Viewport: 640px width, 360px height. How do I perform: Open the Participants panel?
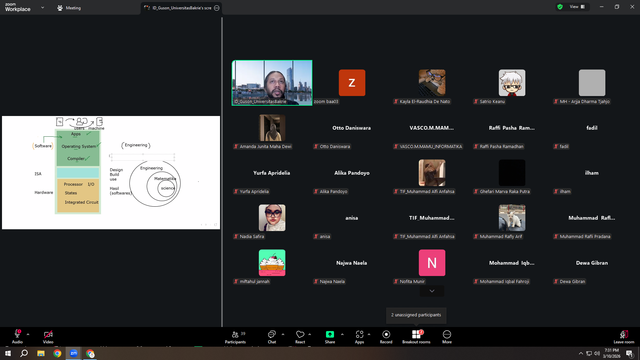[x=236, y=337]
